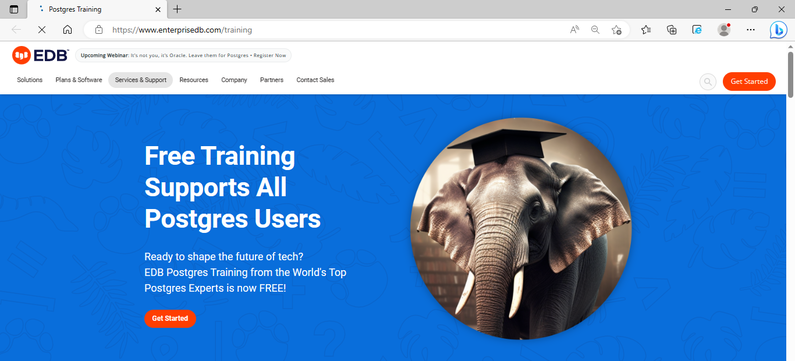Click the graduate elephant image

coord(521,229)
